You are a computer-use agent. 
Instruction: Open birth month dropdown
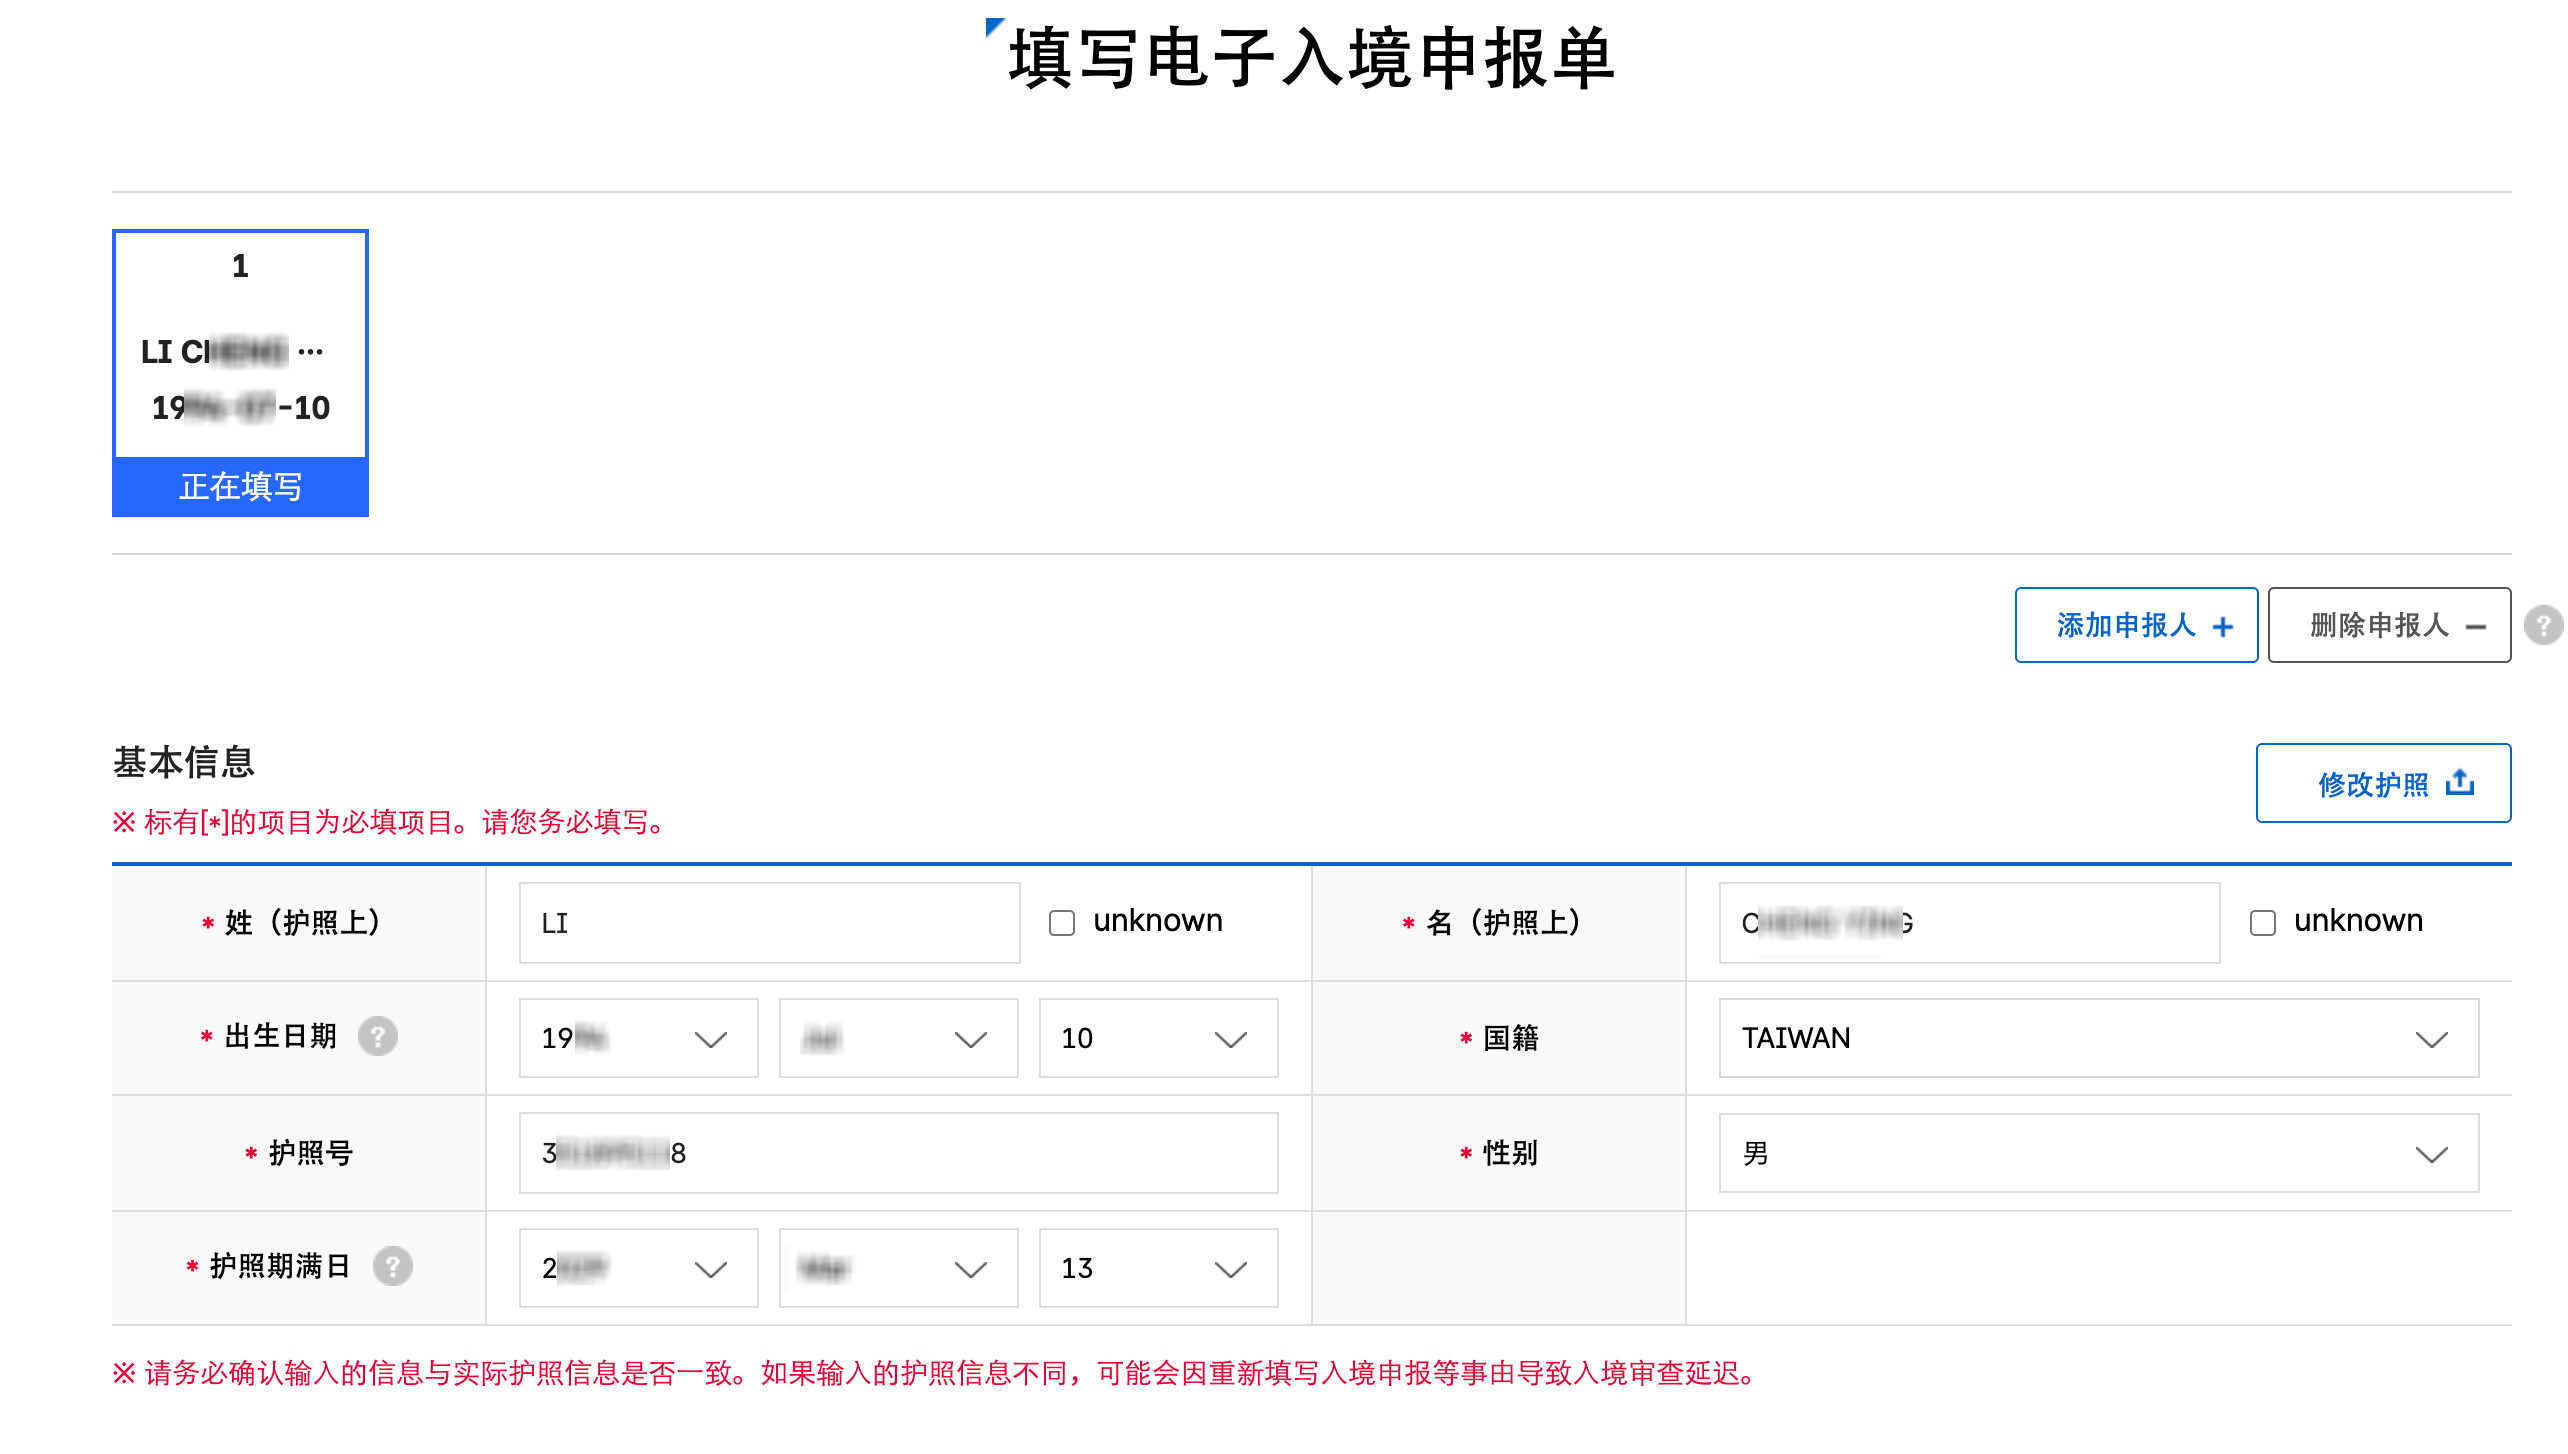click(898, 1038)
